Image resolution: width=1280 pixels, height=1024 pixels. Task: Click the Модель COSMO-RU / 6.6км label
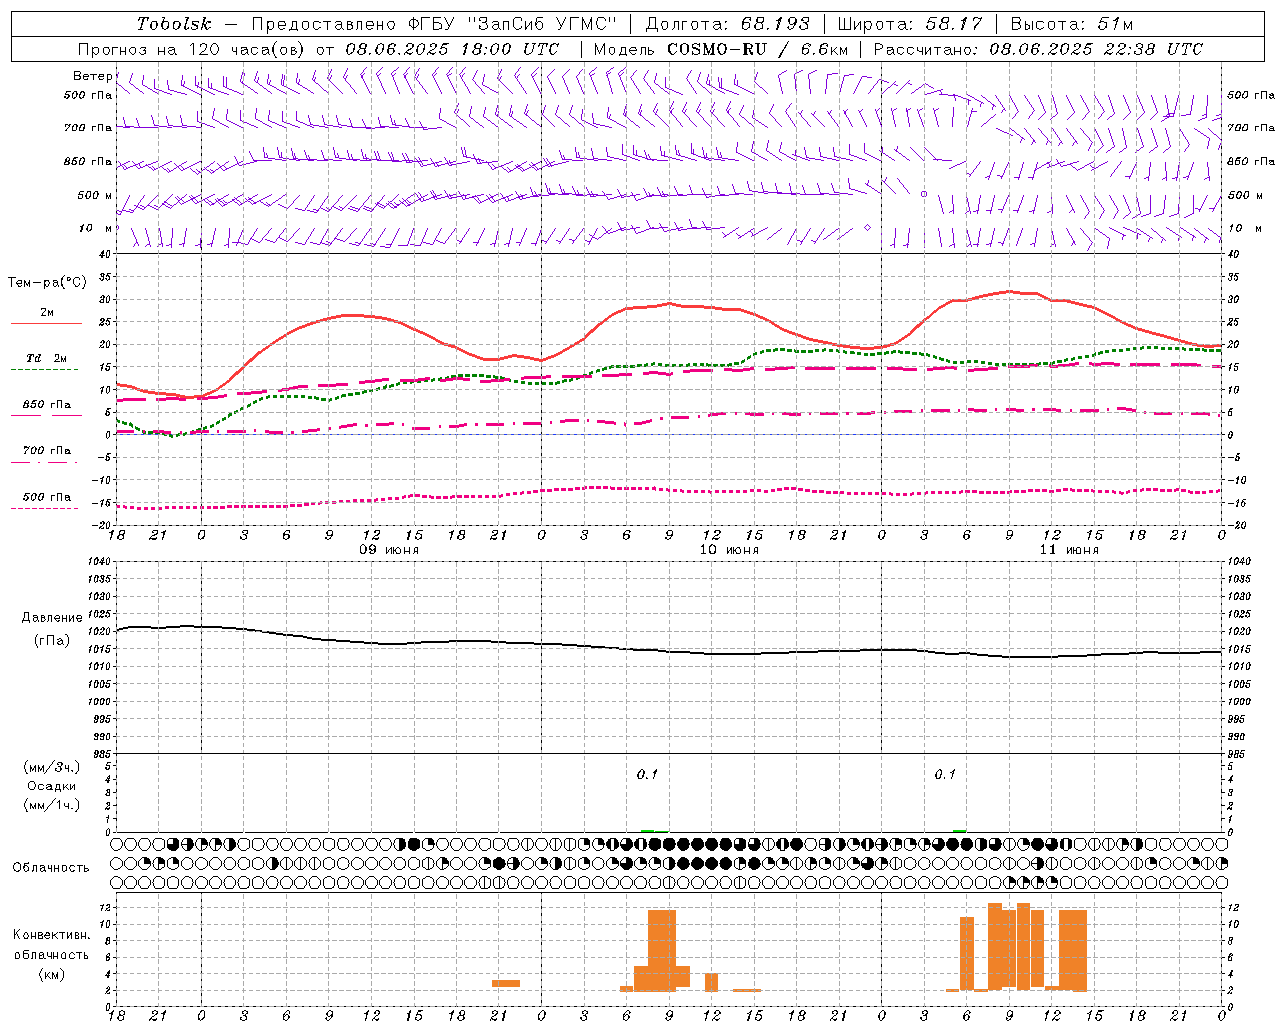click(721, 49)
